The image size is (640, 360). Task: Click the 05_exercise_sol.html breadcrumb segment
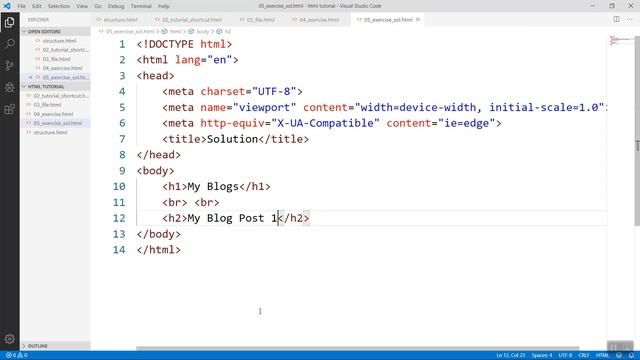pos(130,31)
